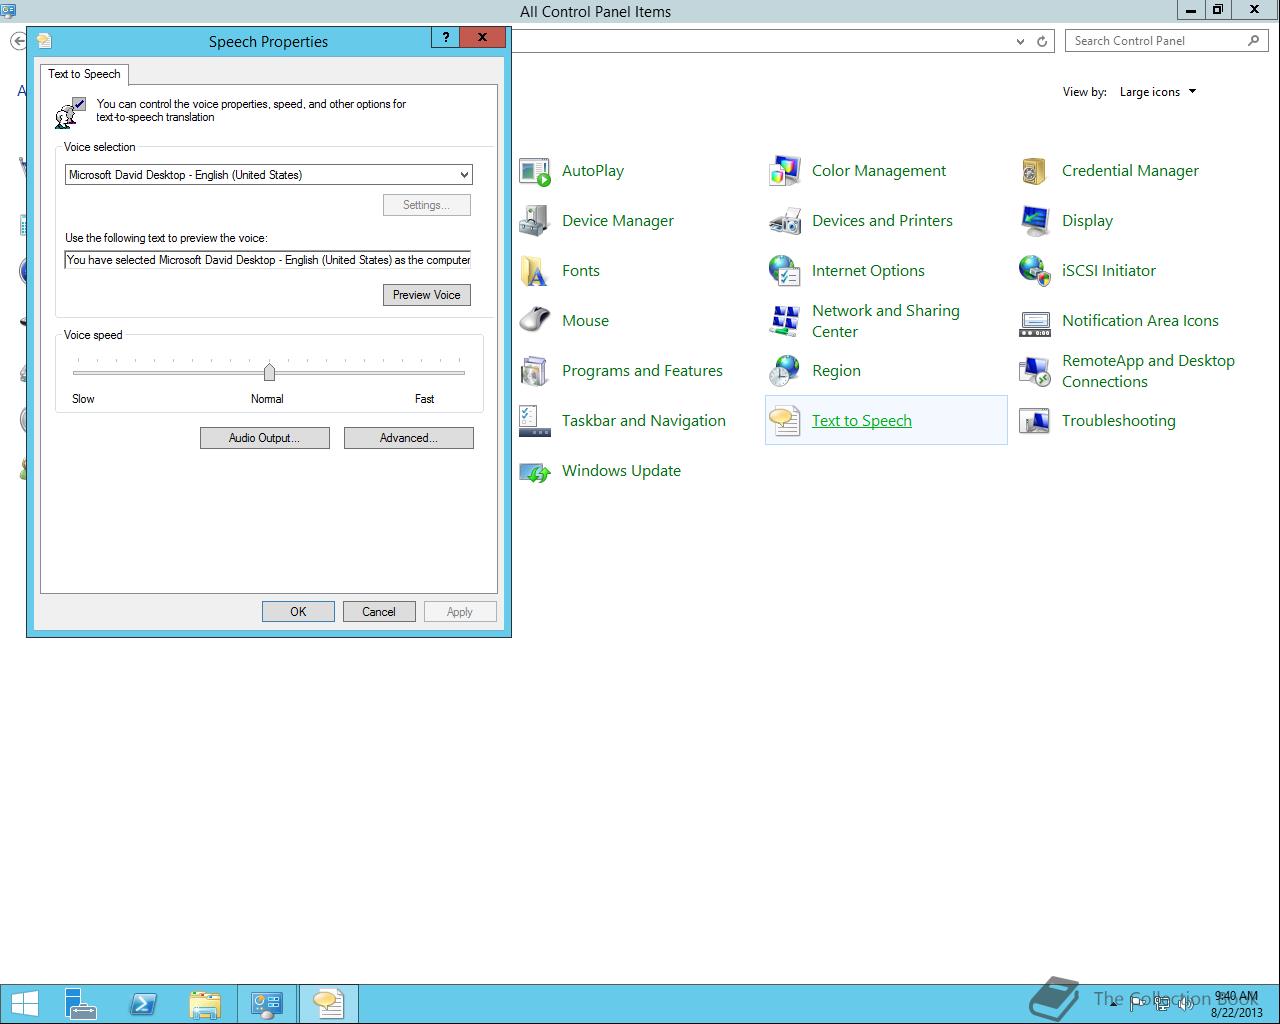Open the Internet Options icon
This screenshot has width=1280, height=1024.
785,271
